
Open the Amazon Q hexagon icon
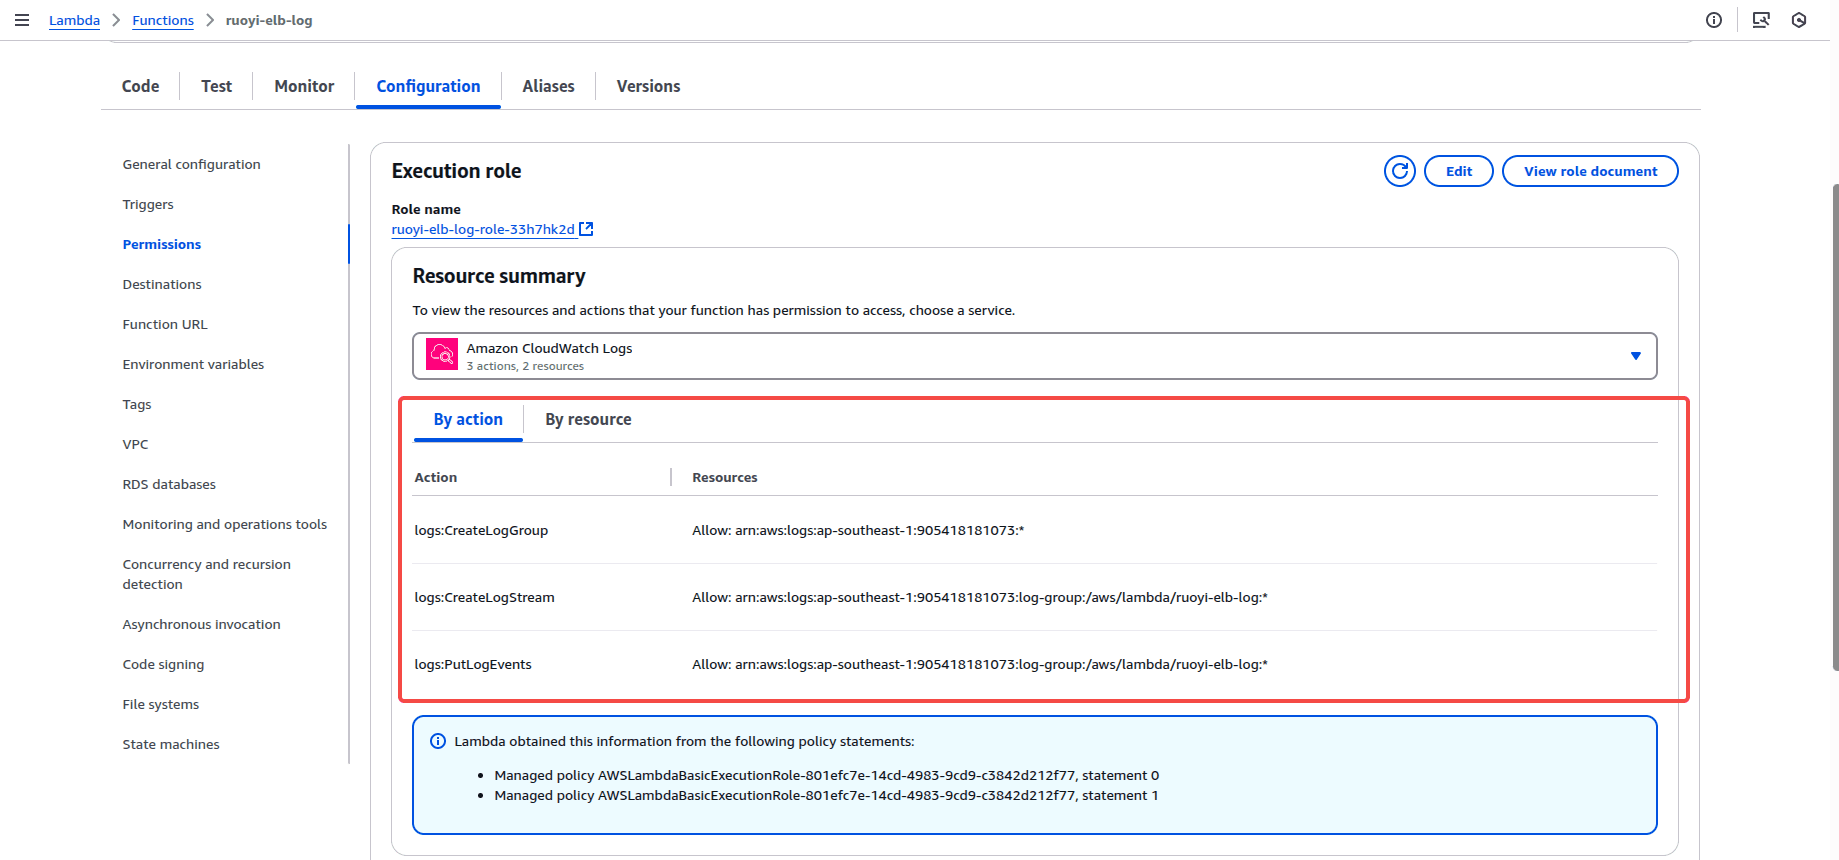tap(1799, 20)
